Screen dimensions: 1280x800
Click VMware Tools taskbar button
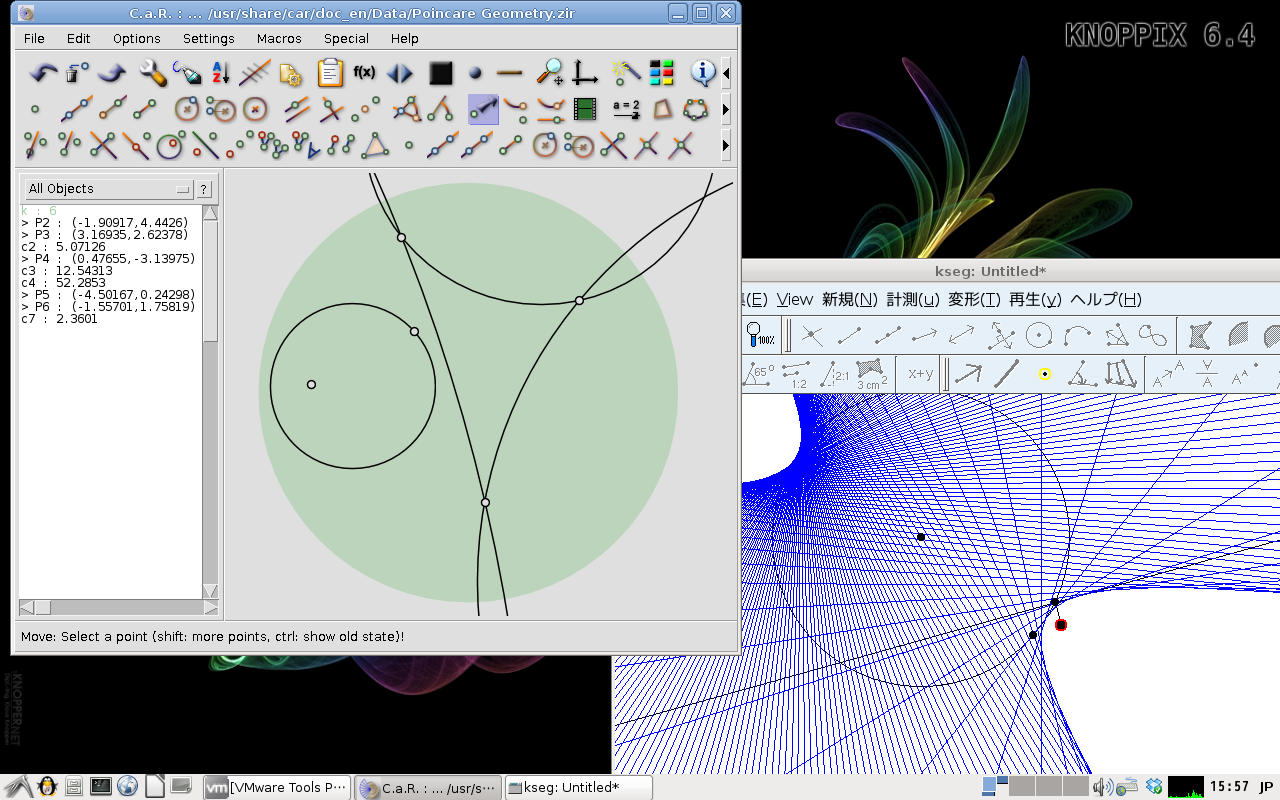[277, 787]
